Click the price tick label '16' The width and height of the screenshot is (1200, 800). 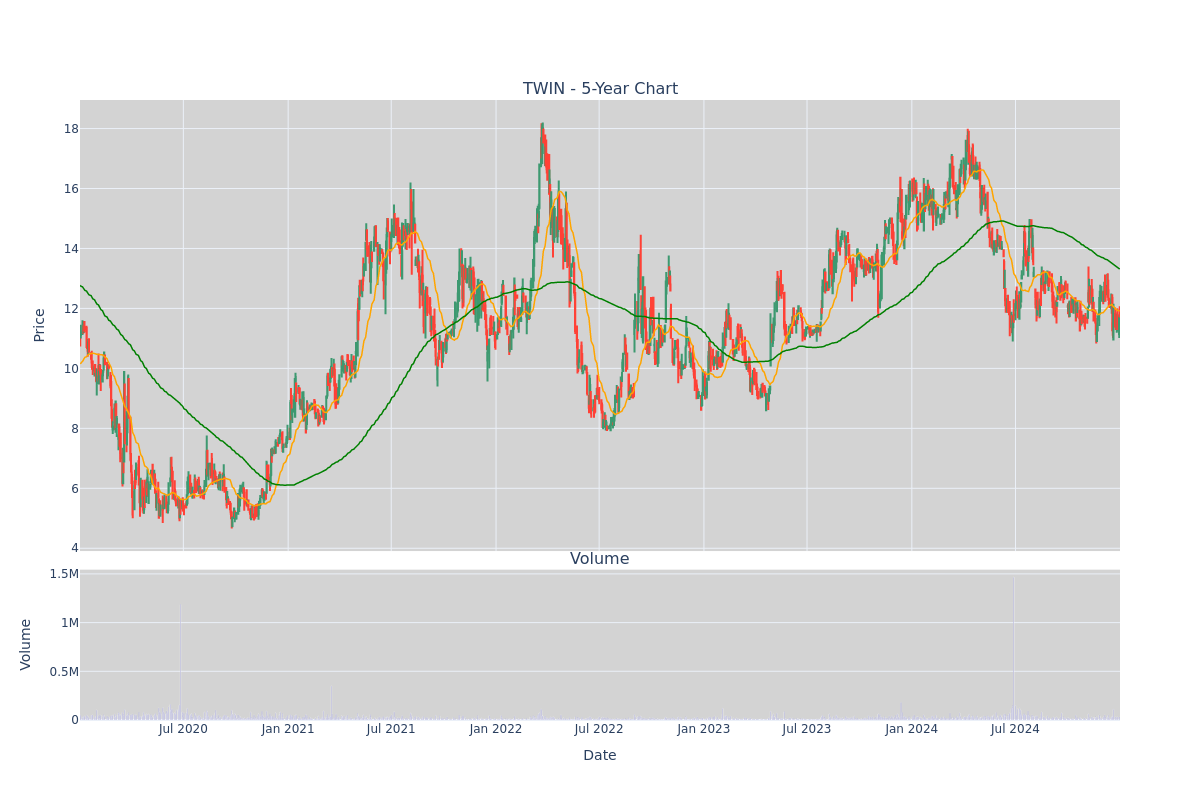71,189
